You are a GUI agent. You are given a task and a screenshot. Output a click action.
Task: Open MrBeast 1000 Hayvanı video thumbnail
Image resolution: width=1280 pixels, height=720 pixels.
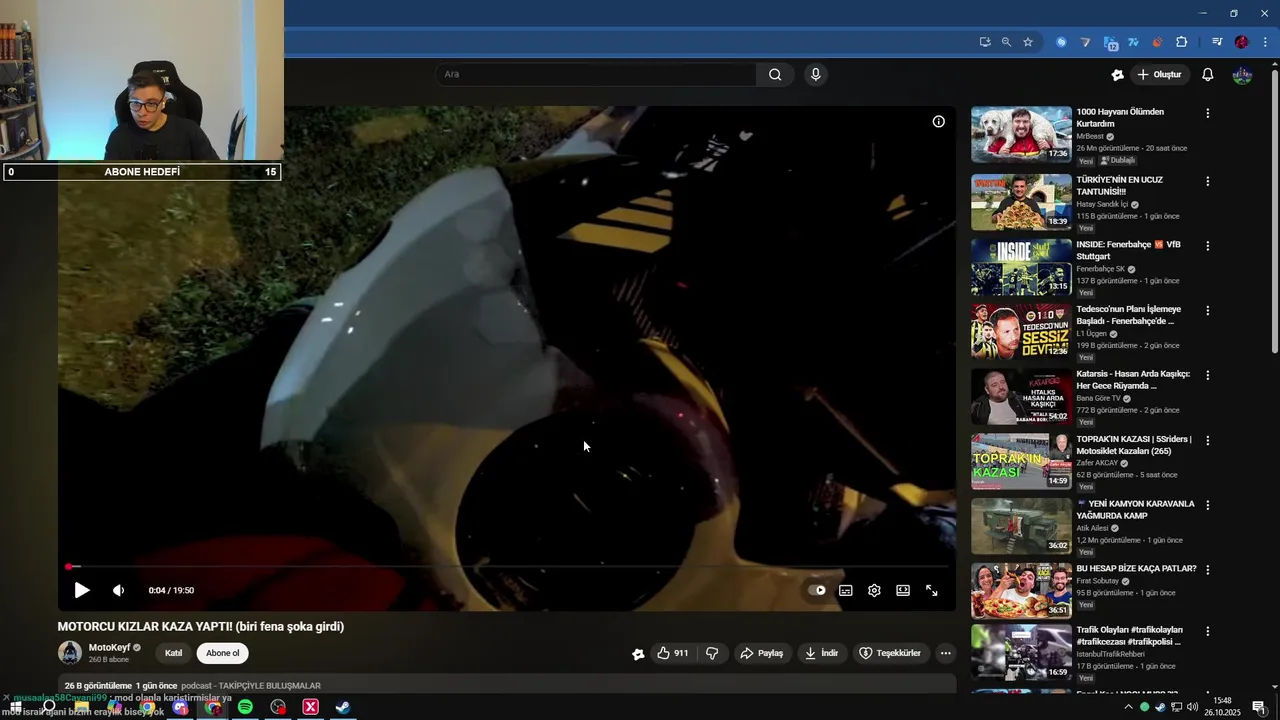point(1021,134)
